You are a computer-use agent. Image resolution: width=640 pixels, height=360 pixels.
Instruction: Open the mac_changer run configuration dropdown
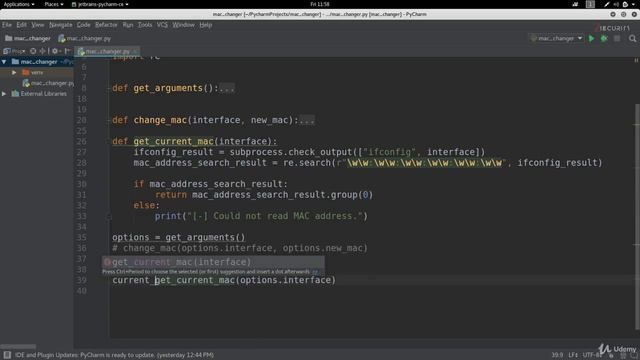coord(556,38)
